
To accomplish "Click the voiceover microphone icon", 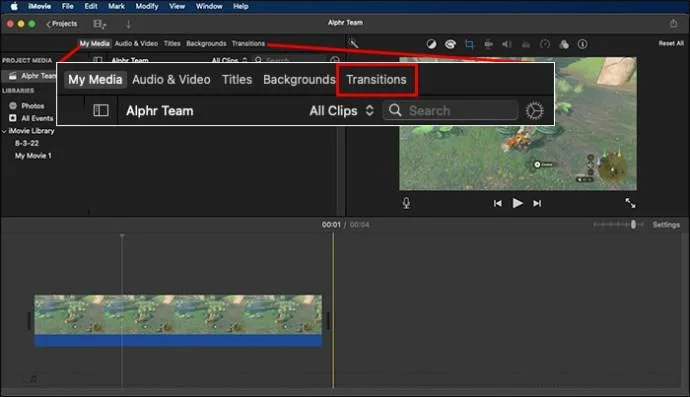I will [x=406, y=203].
